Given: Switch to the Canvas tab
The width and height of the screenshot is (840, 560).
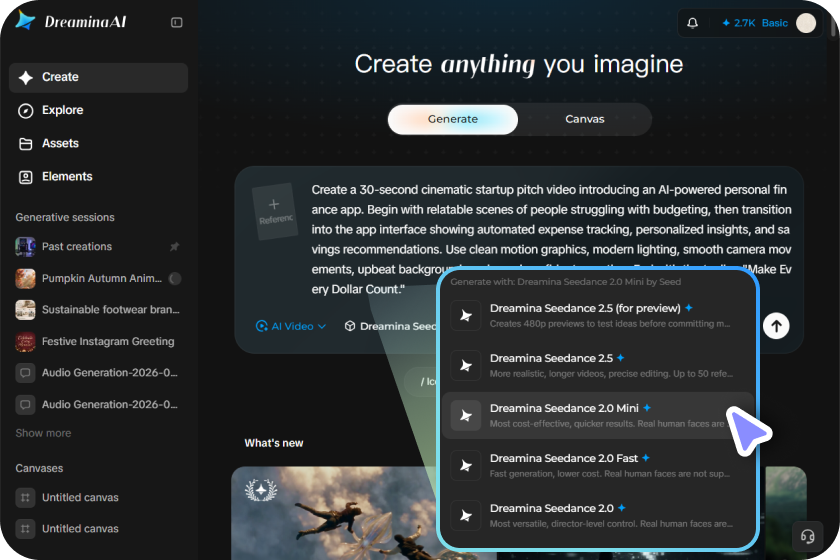Looking at the screenshot, I should pyautogui.click(x=584, y=119).
